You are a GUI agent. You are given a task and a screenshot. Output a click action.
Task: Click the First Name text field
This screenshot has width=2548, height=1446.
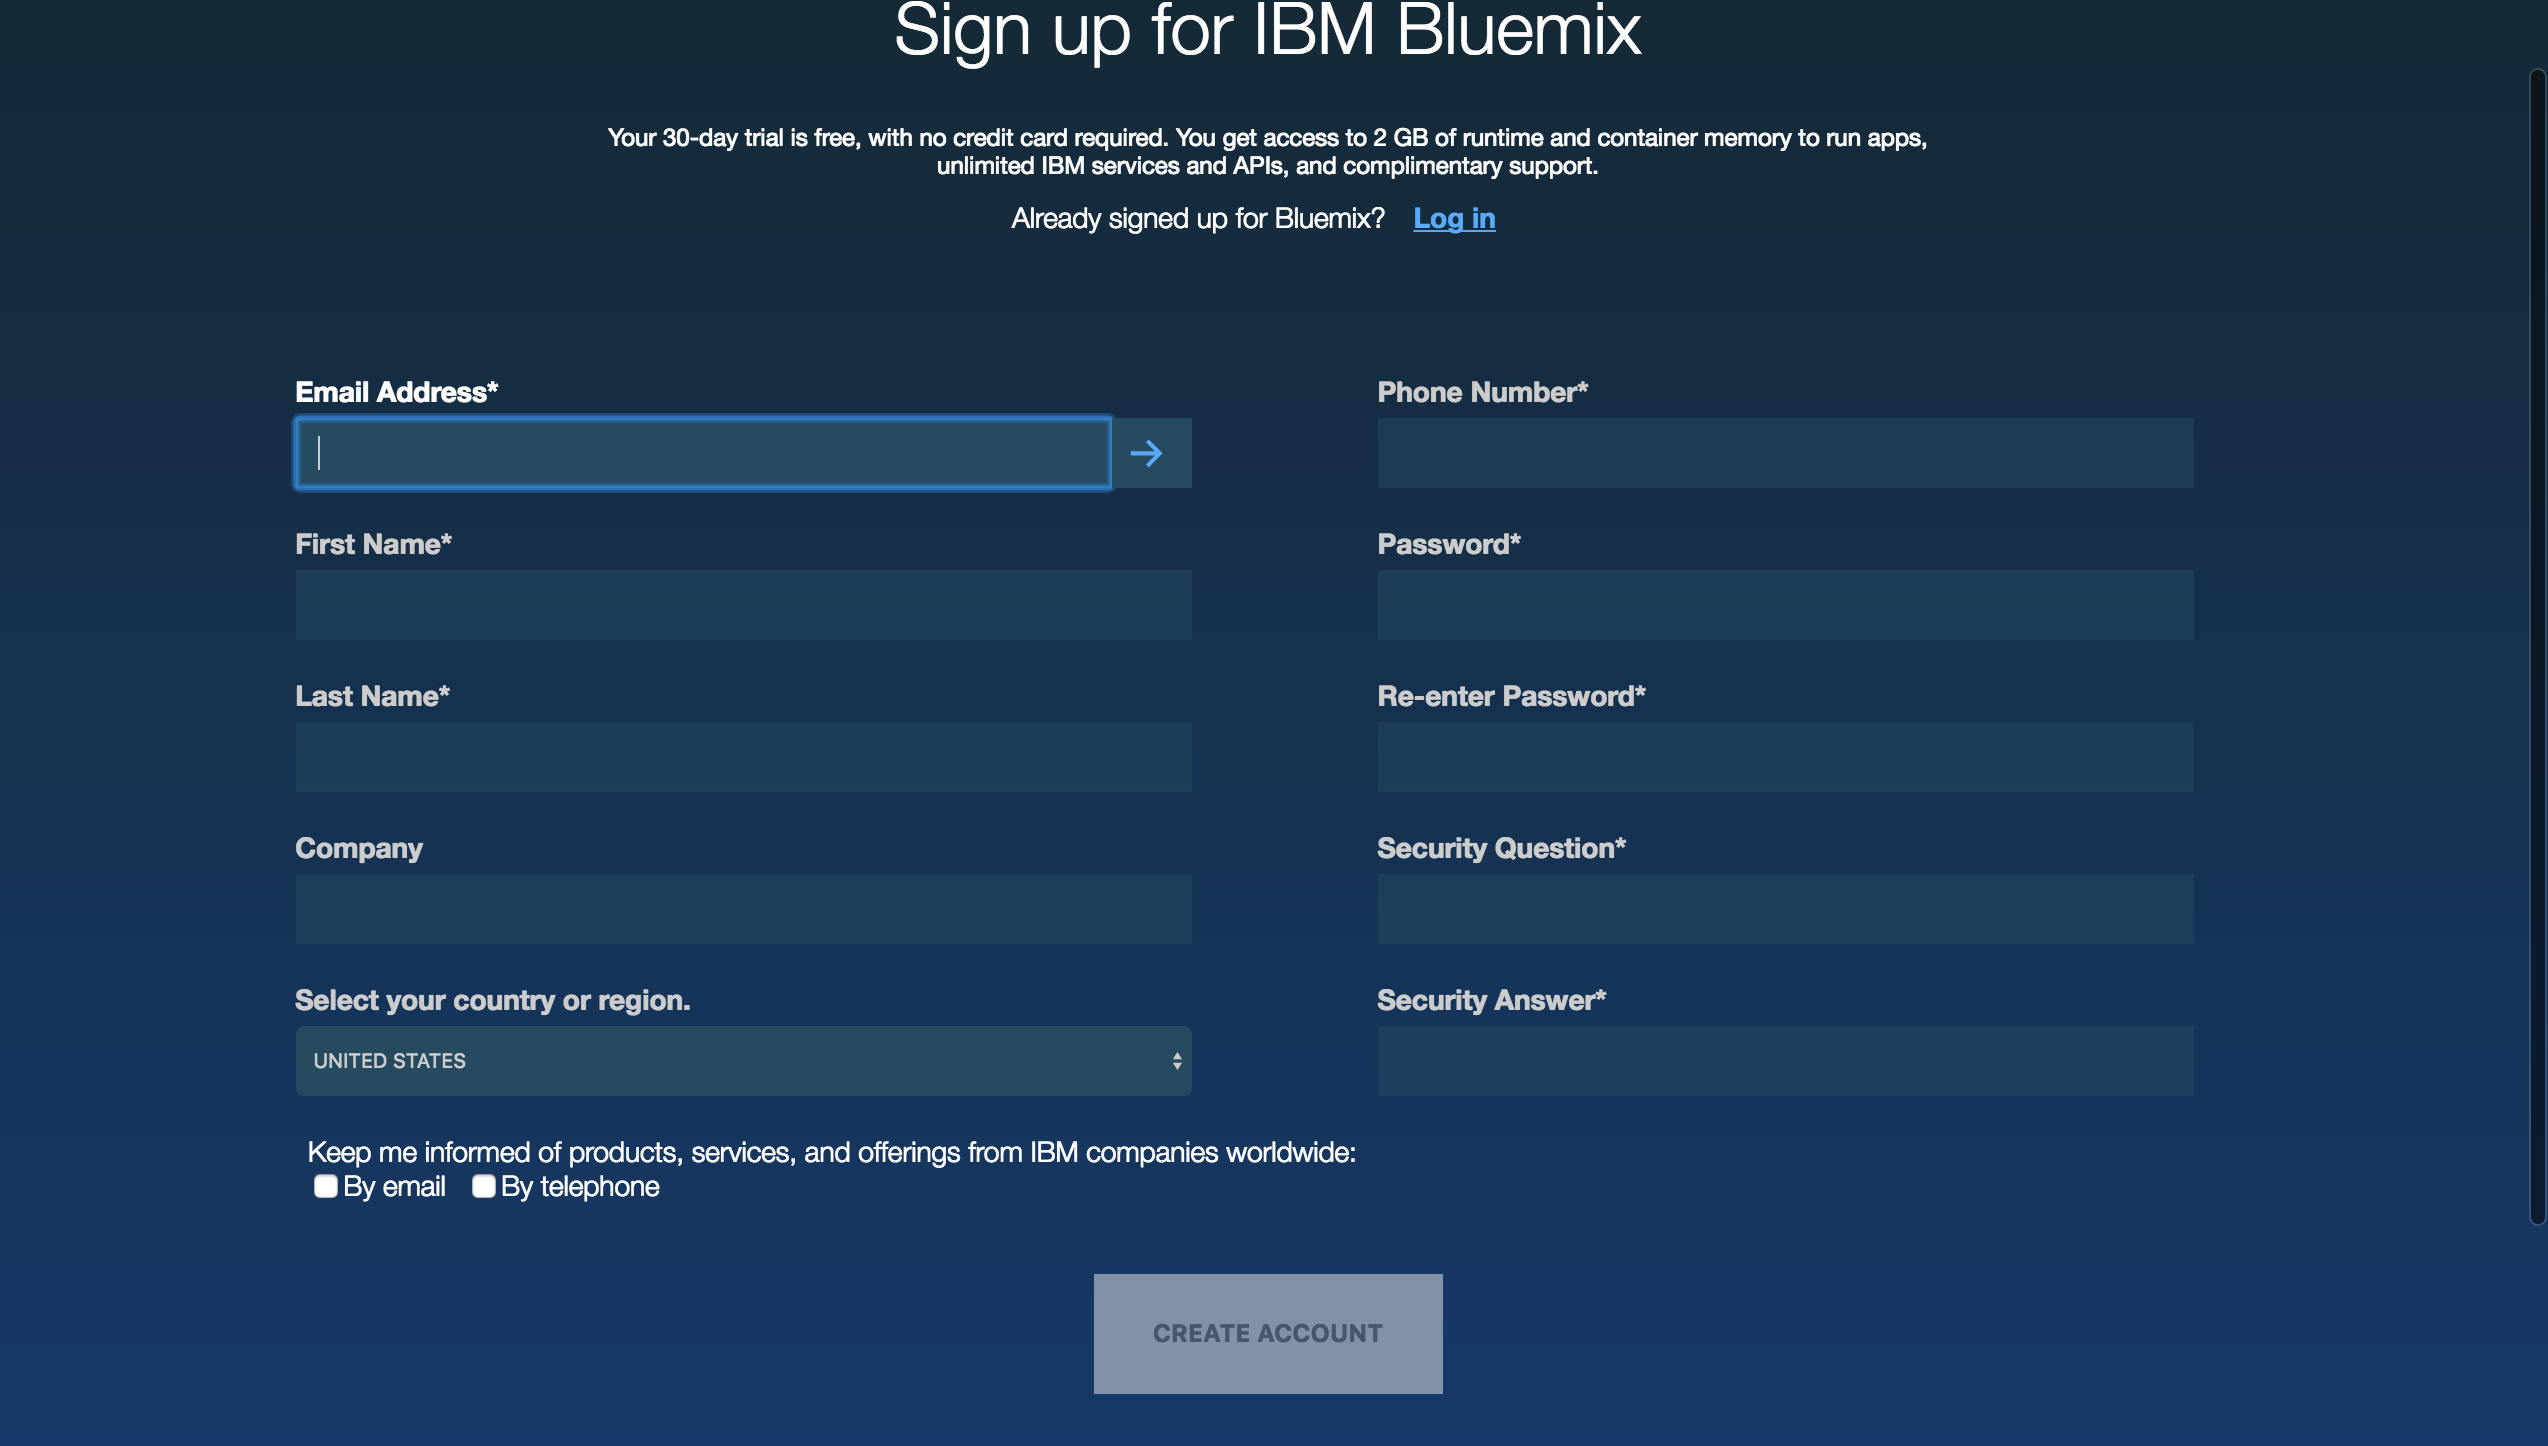[742, 605]
